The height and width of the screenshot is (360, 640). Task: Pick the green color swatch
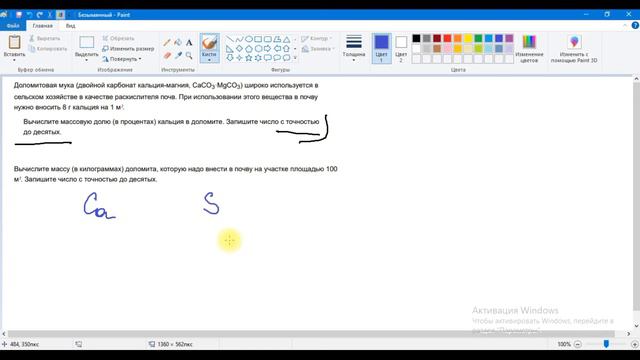tap(478, 38)
